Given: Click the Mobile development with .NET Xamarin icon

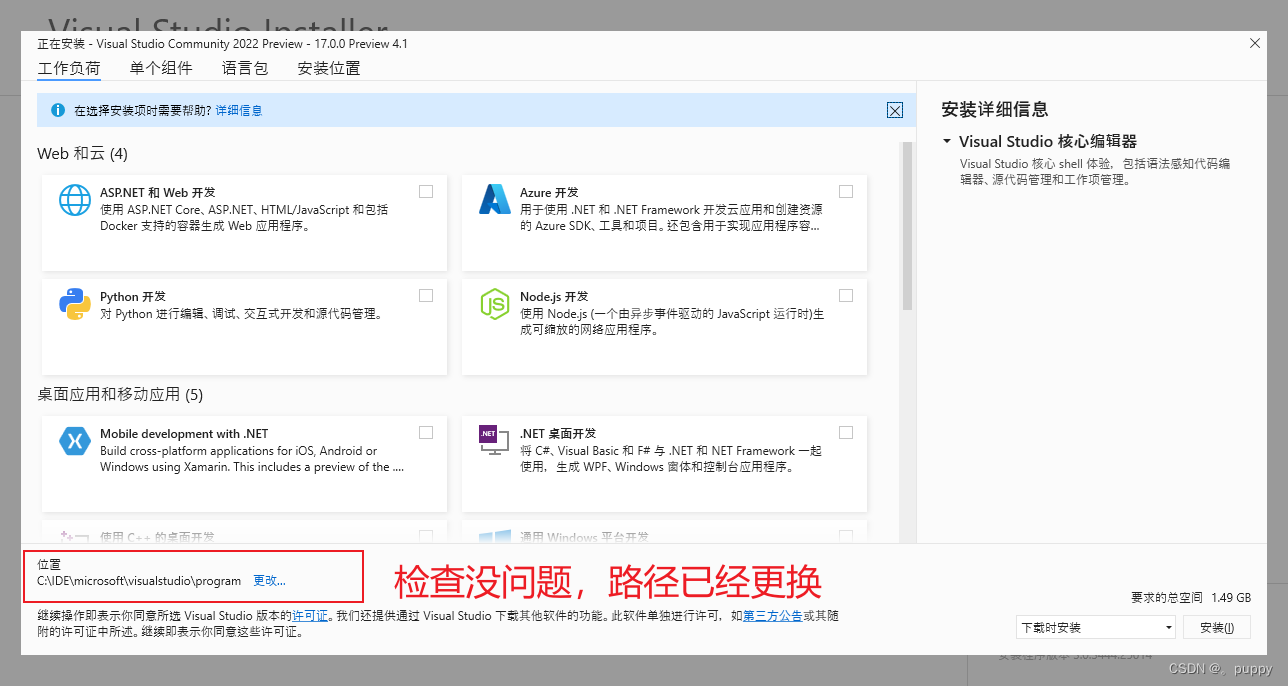Looking at the screenshot, I should (75, 441).
